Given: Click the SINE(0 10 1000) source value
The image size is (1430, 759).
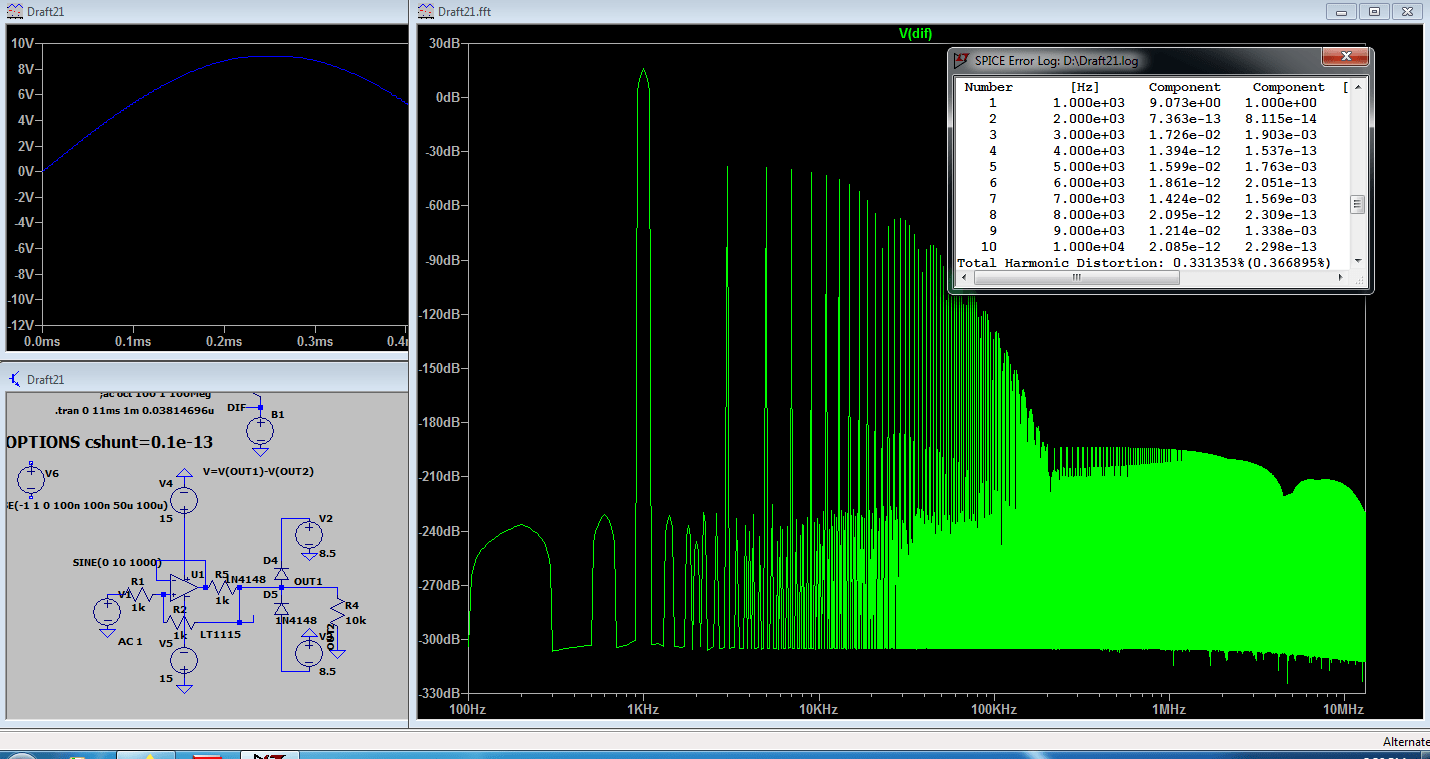Looking at the screenshot, I should tap(117, 561).
